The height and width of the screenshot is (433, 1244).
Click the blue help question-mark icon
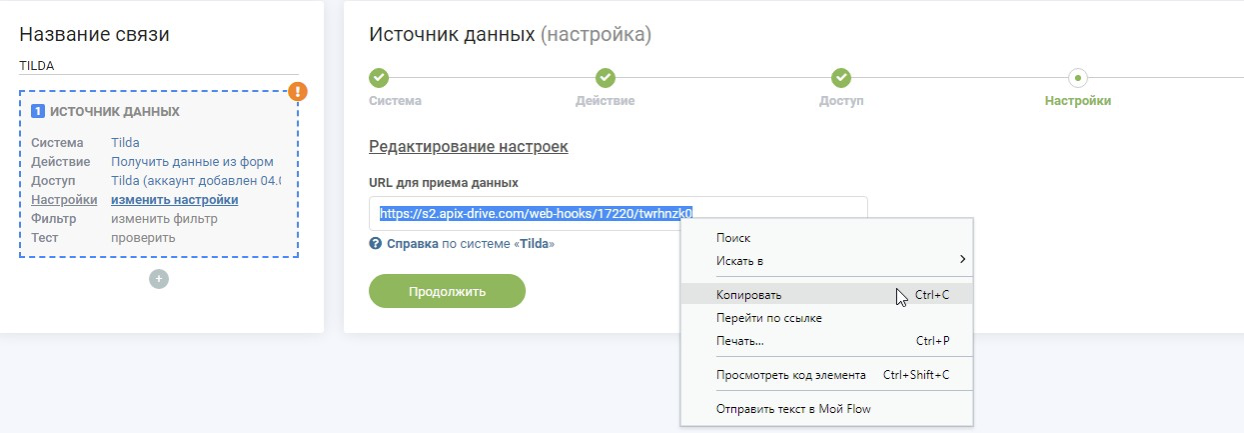coord(375,243)
